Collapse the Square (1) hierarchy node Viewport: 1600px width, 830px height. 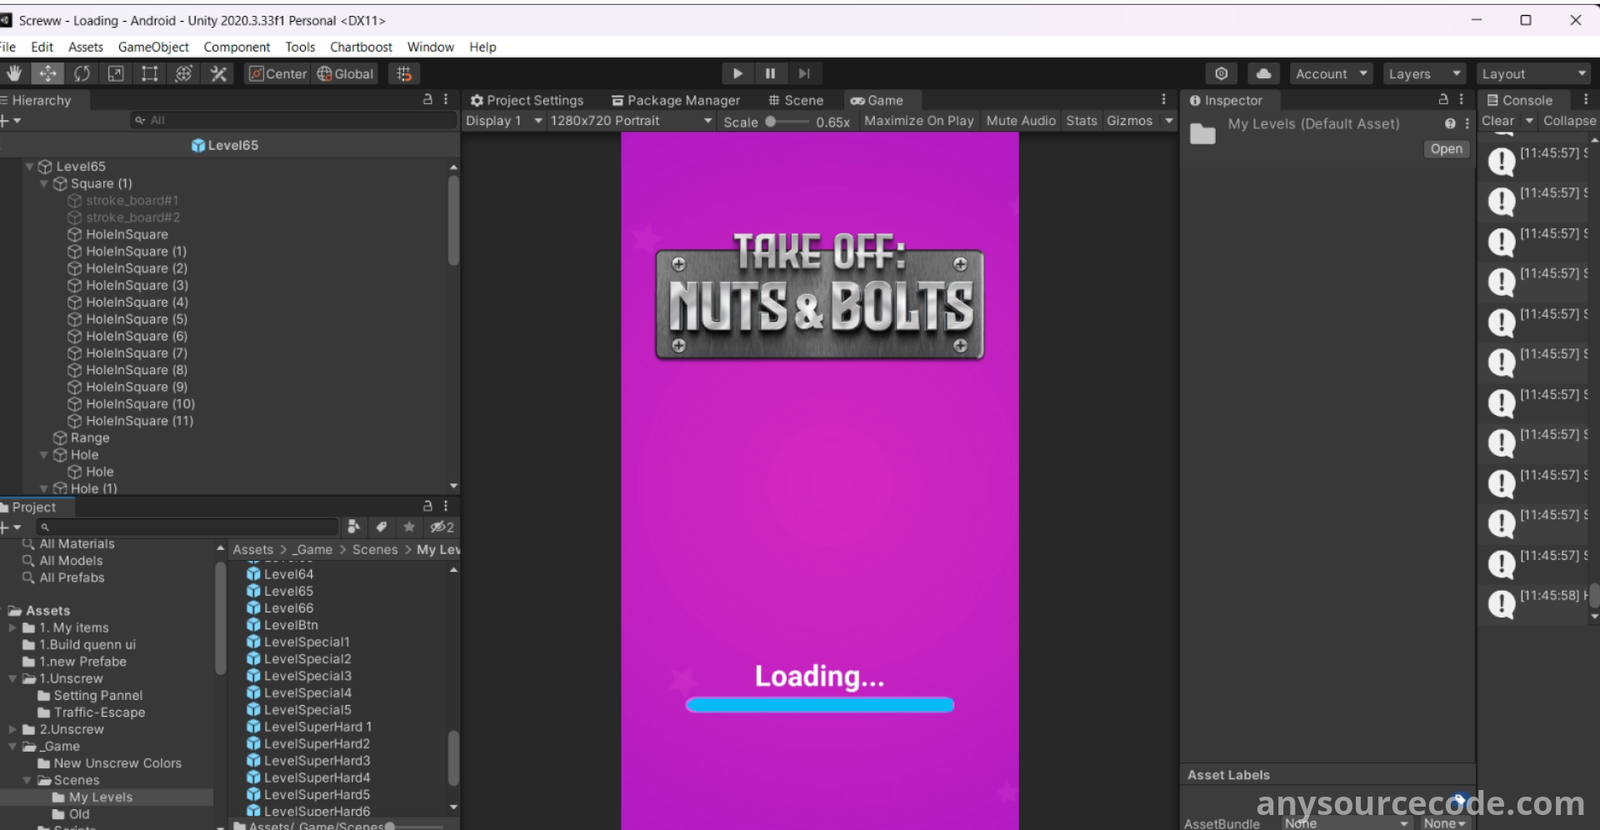(44, 183)
